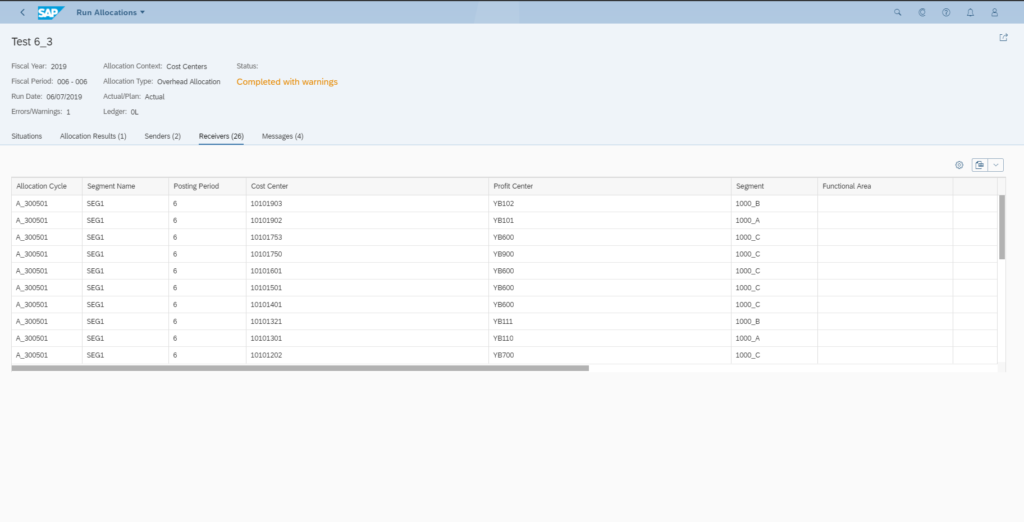The image size is (1024, 522).
Task: Click the Profit Center column header
Action: 513,186
